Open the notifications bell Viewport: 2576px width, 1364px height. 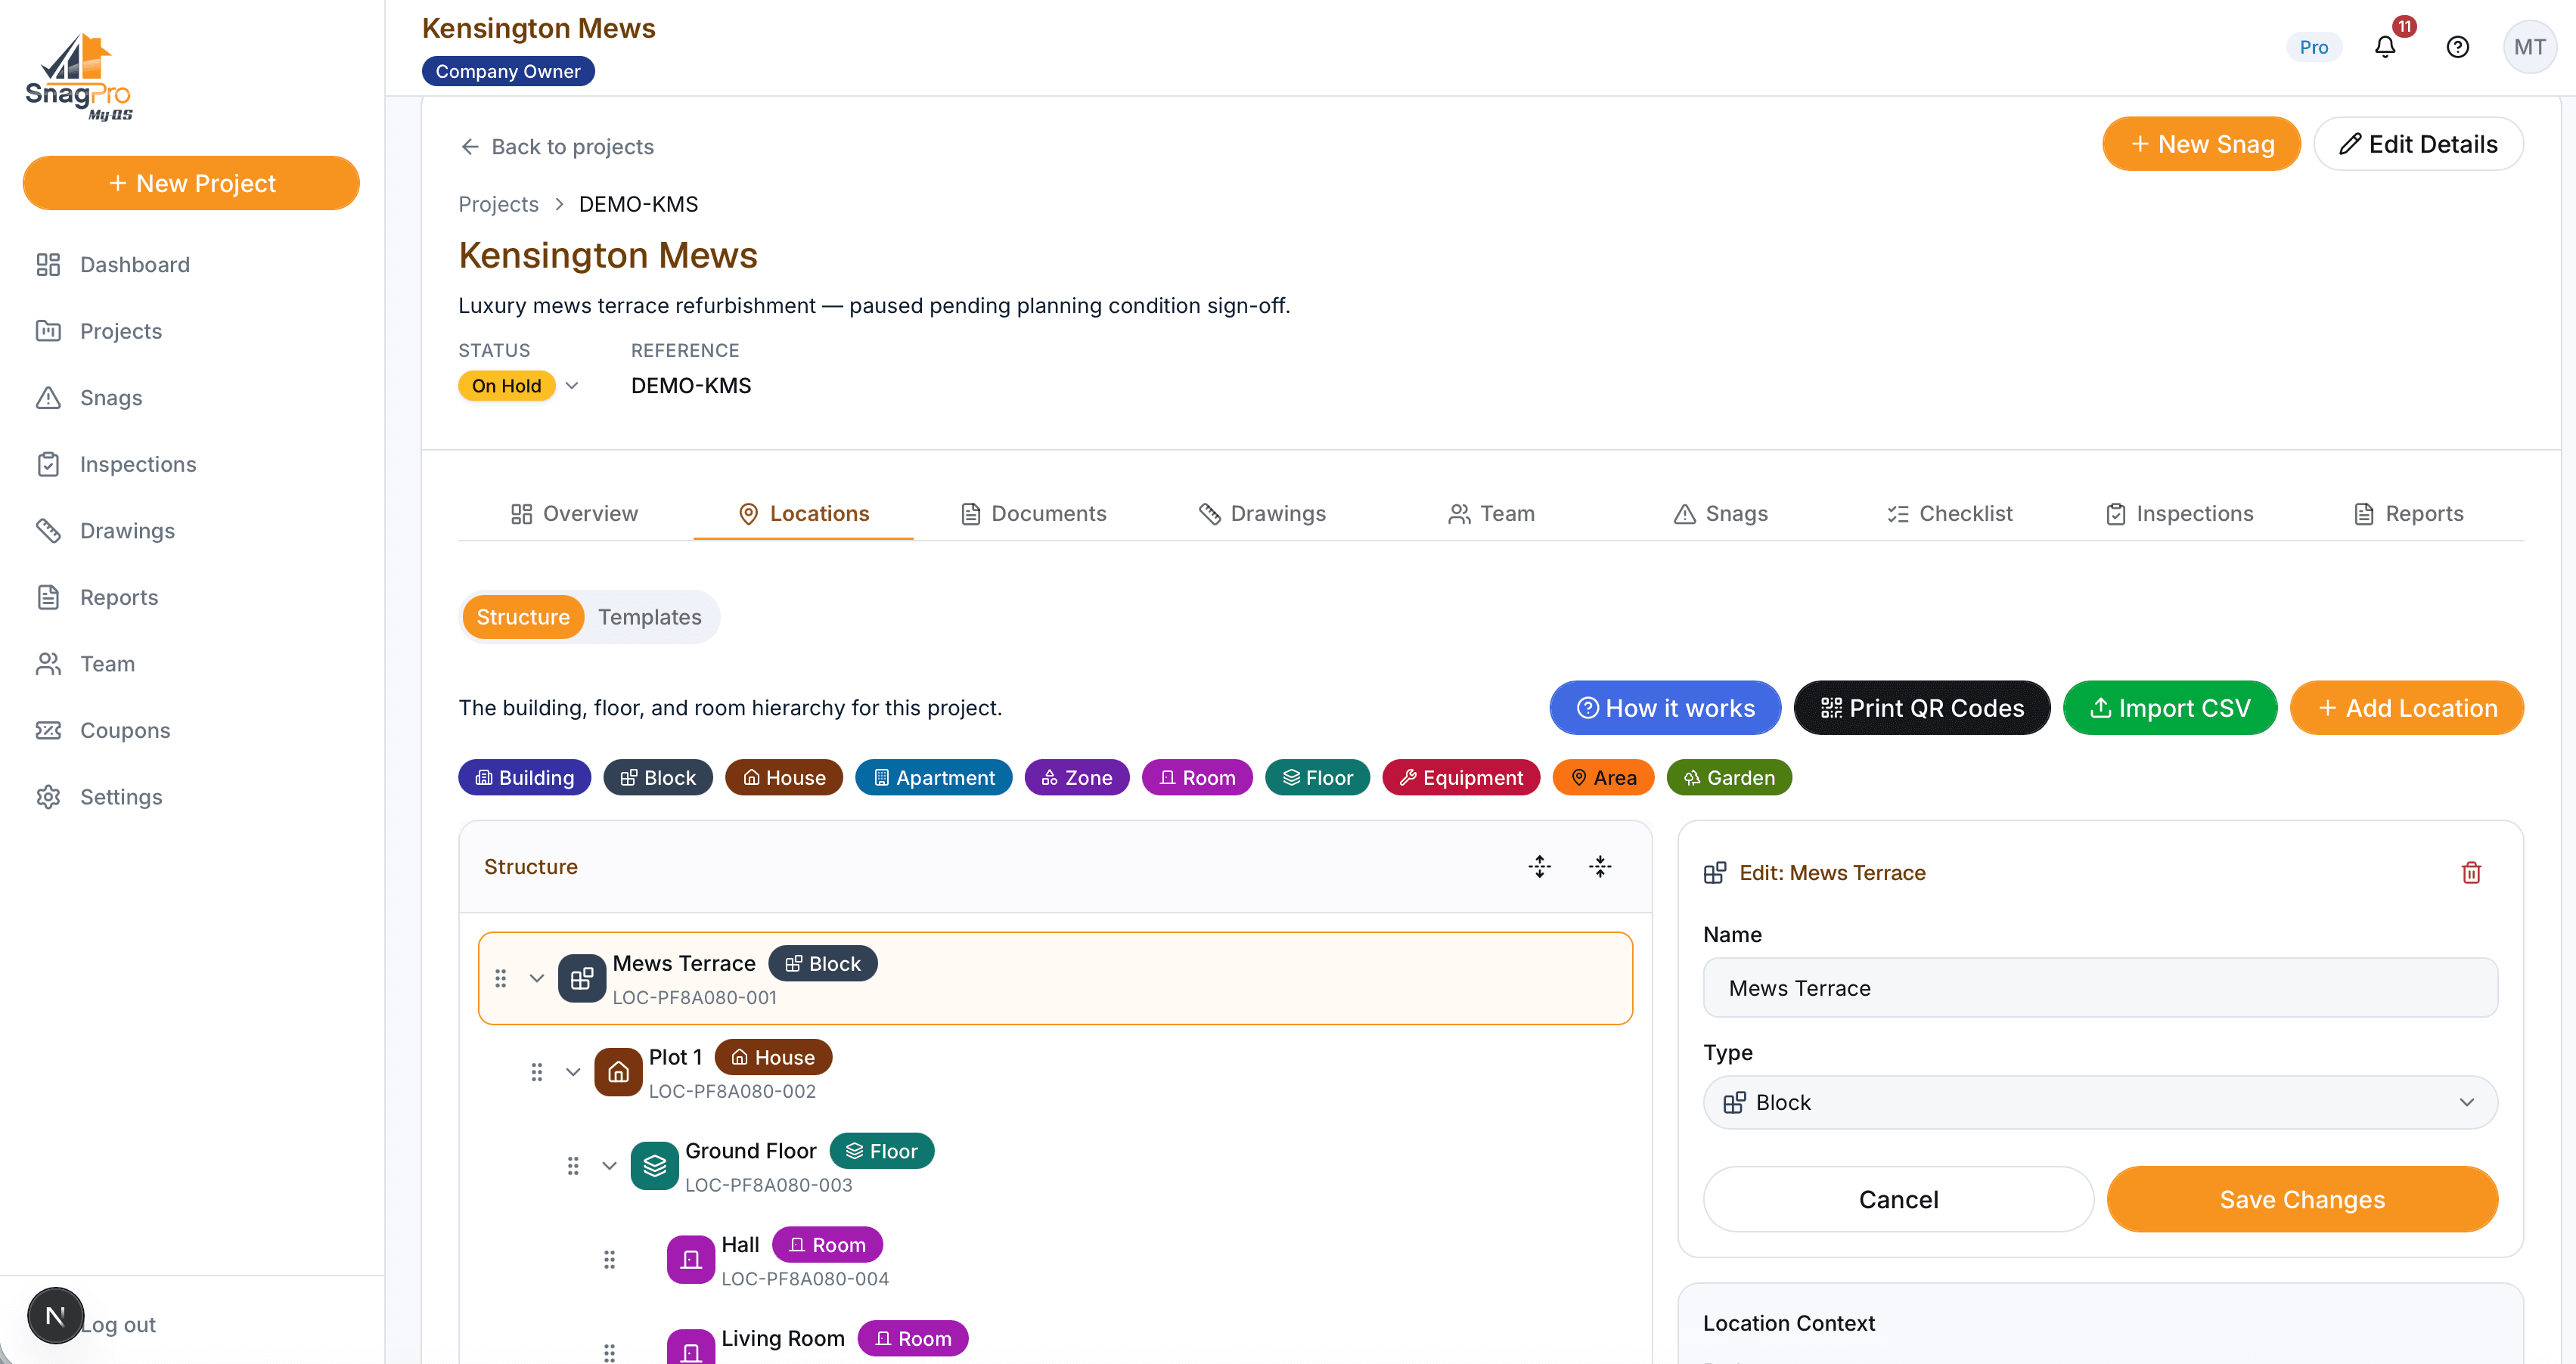point(2385,47)
